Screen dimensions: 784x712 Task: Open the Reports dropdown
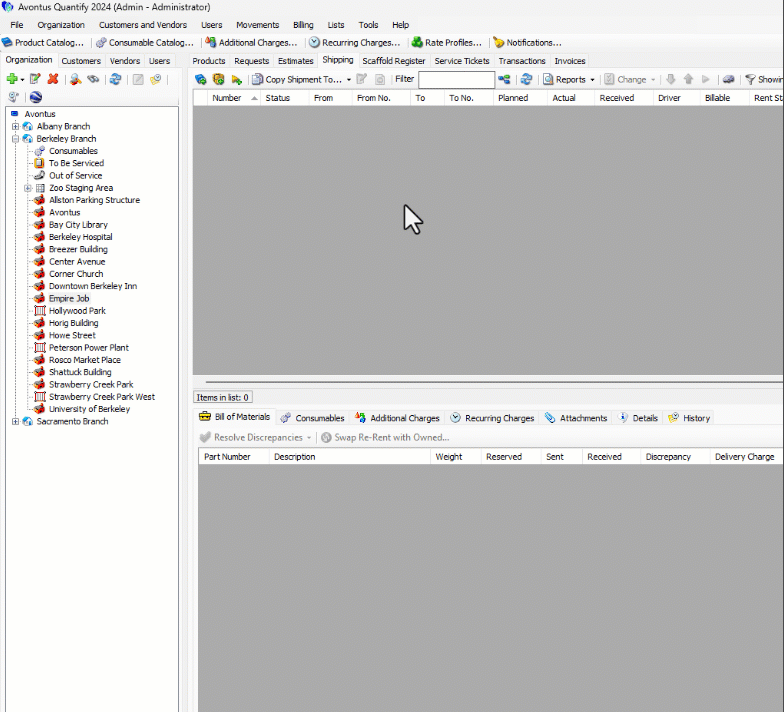click(x=570, y=79)
